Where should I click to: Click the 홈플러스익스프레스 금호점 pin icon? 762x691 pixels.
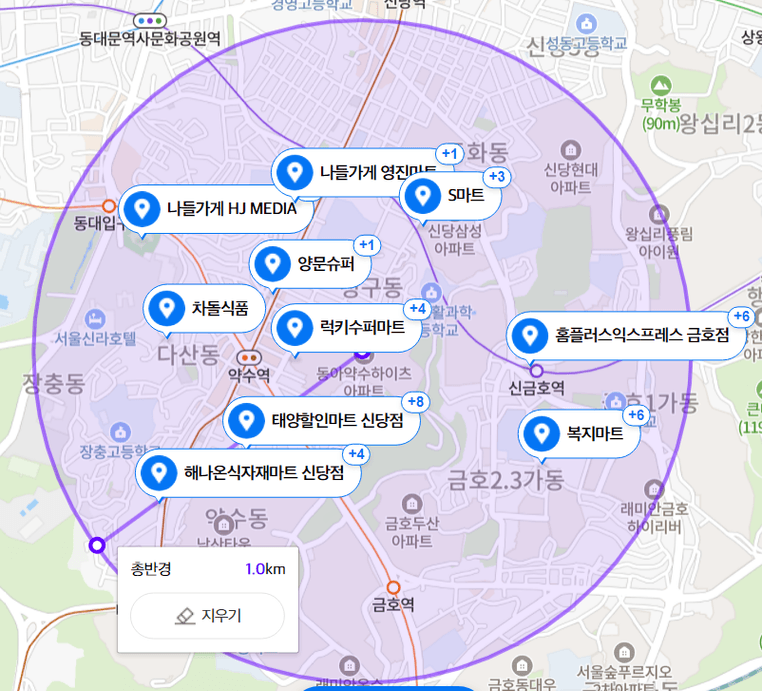point(530,335)
